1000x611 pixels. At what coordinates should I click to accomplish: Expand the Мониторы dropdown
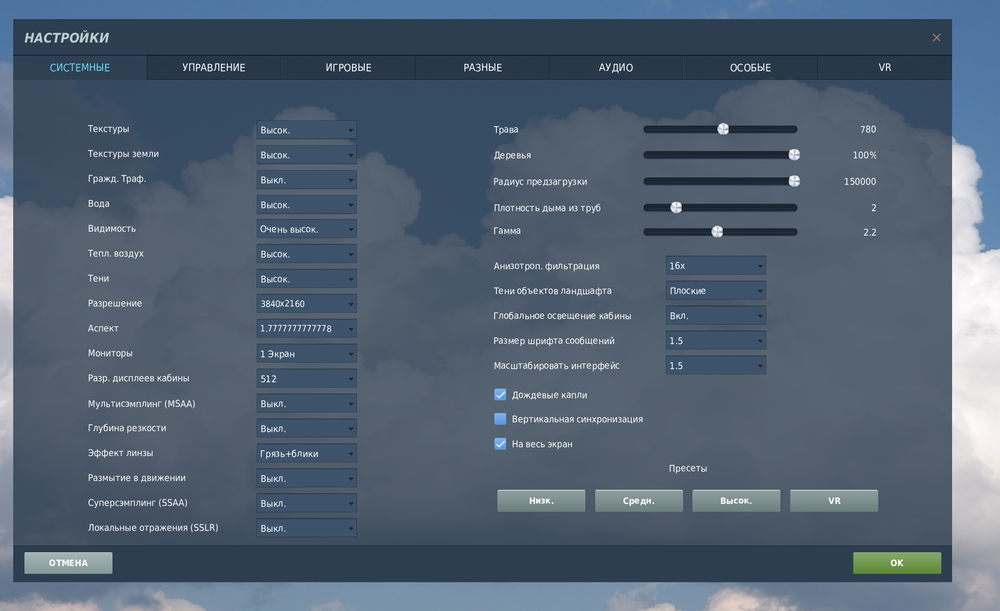pos(306,353)
